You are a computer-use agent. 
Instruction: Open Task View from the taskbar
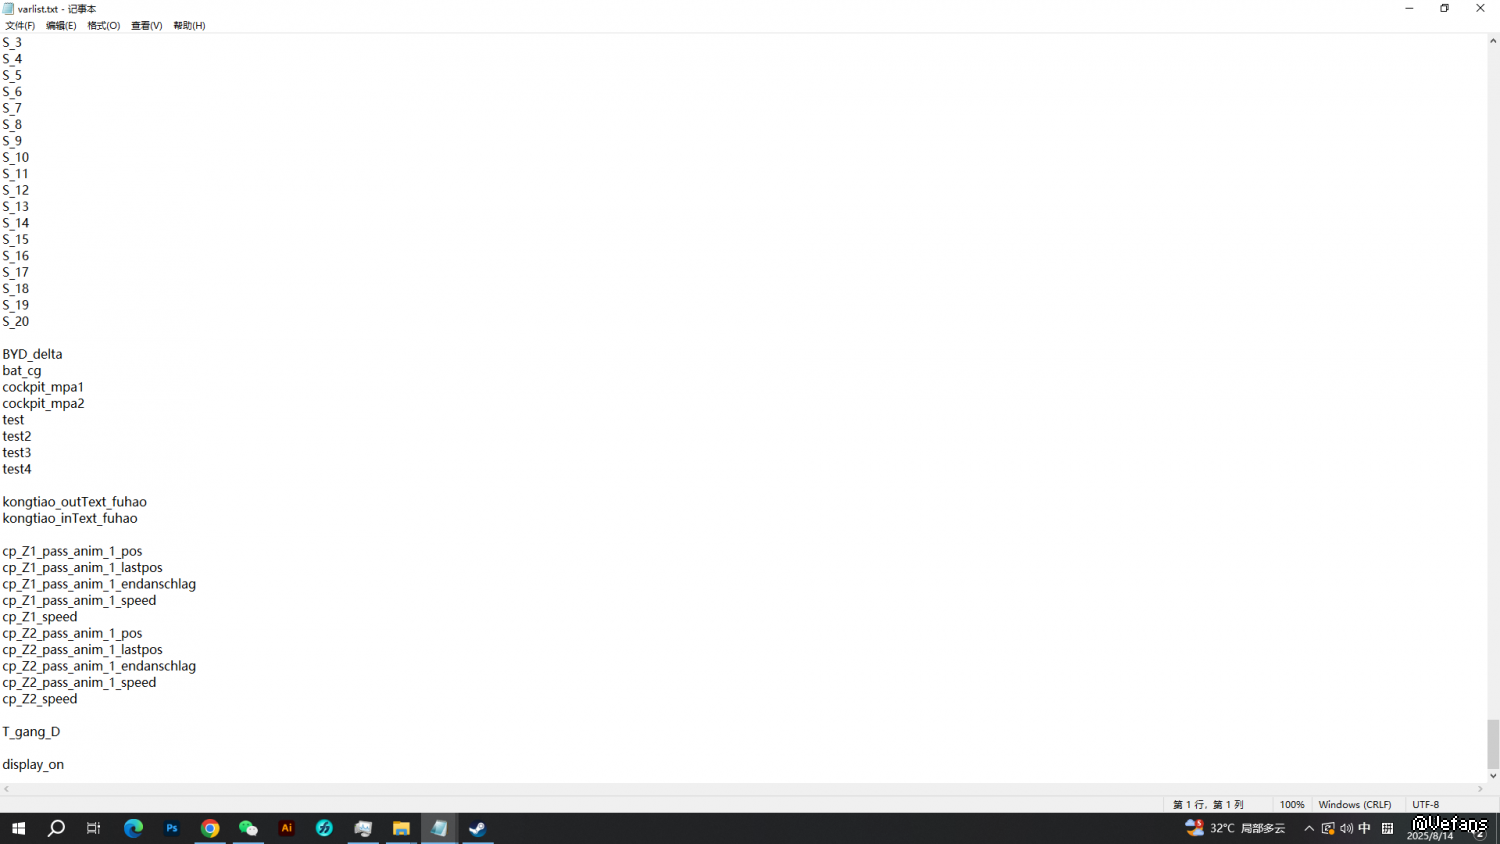pyautogui.click(x=94, y=828)
